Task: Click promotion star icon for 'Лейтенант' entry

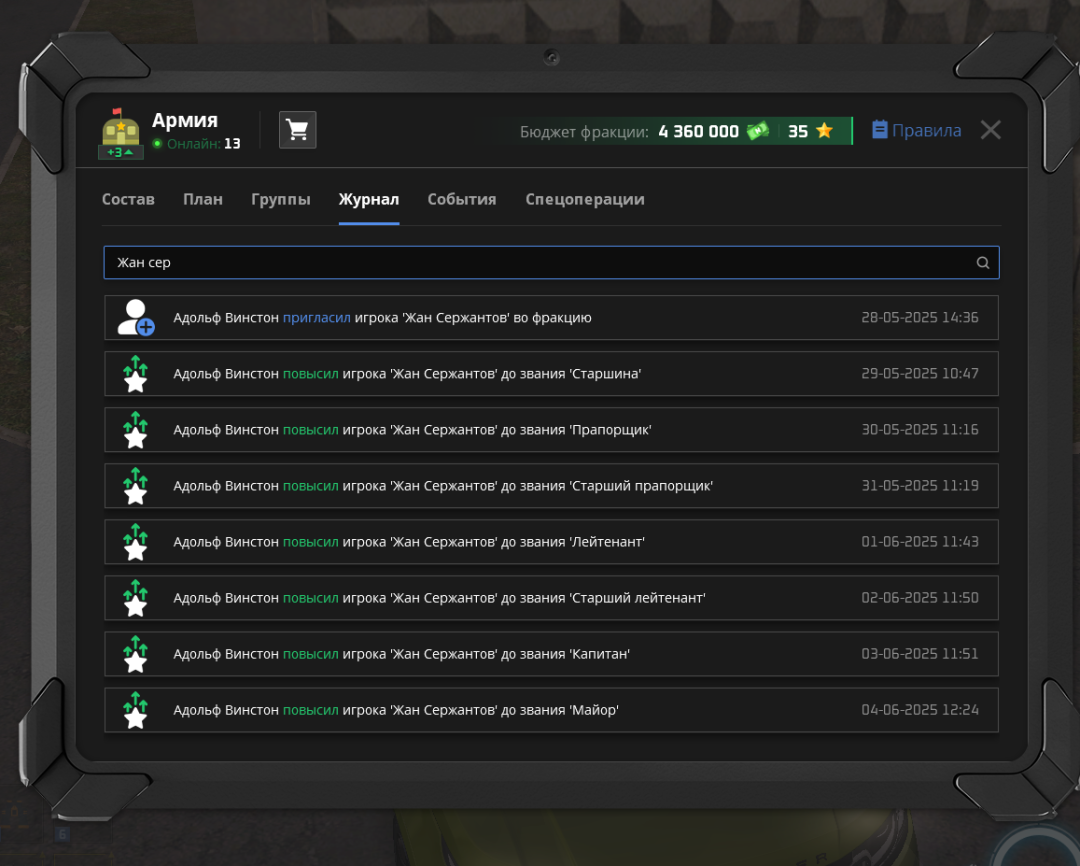Action: tap(136, 542)
